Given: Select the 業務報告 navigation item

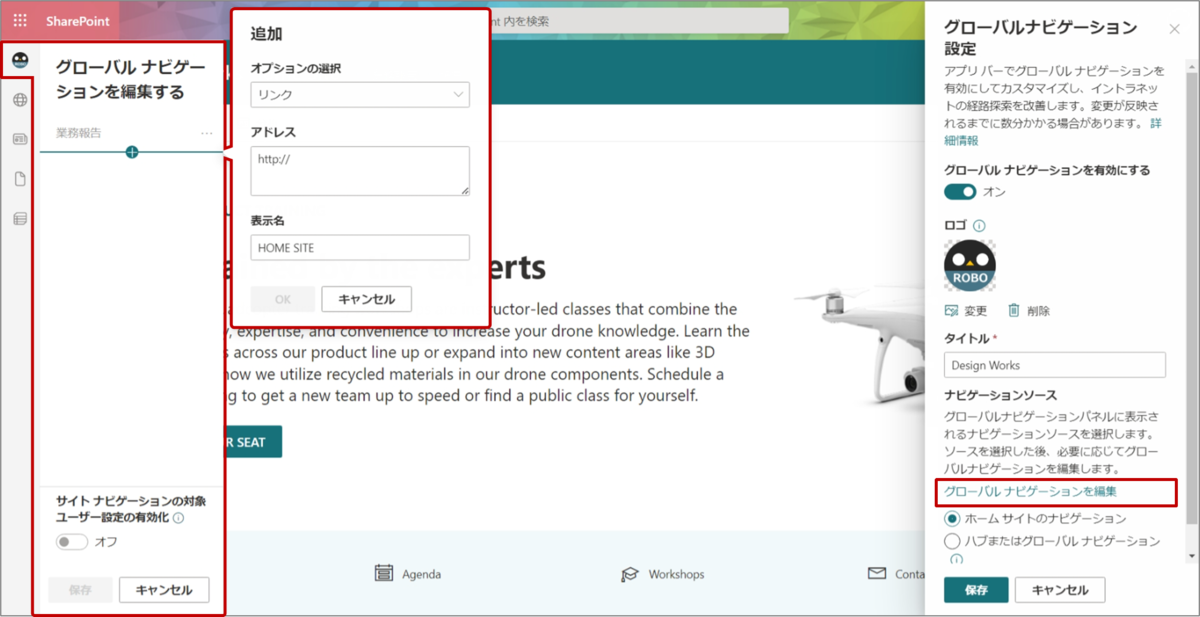Looking at the screenshot, I should pyautogui.click(x=79, y=133).
